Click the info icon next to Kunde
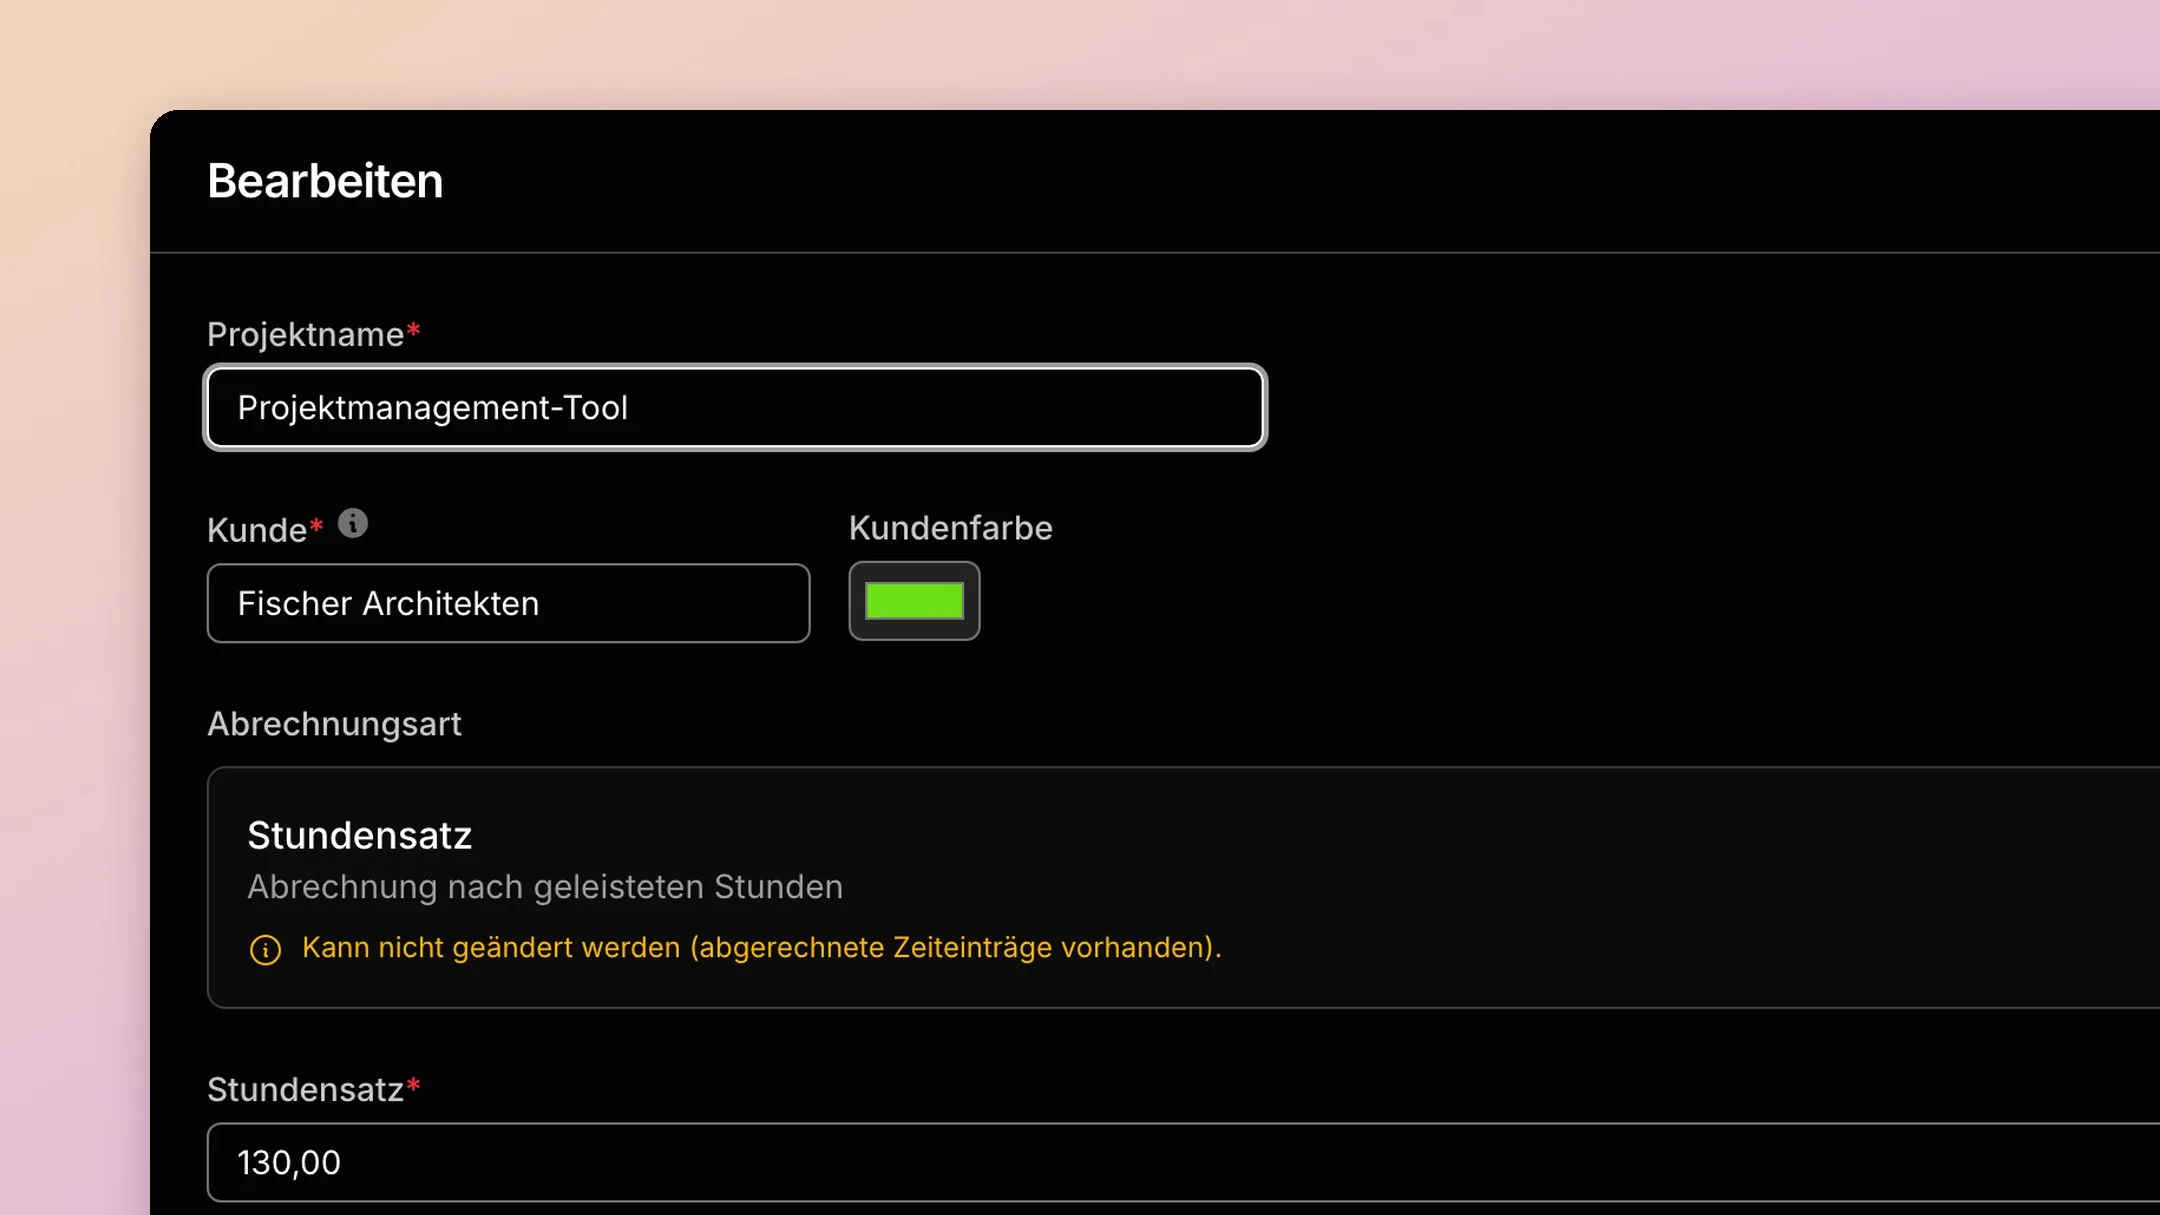Viewport: 2160px width, 1215px height. tap(352, 523)
